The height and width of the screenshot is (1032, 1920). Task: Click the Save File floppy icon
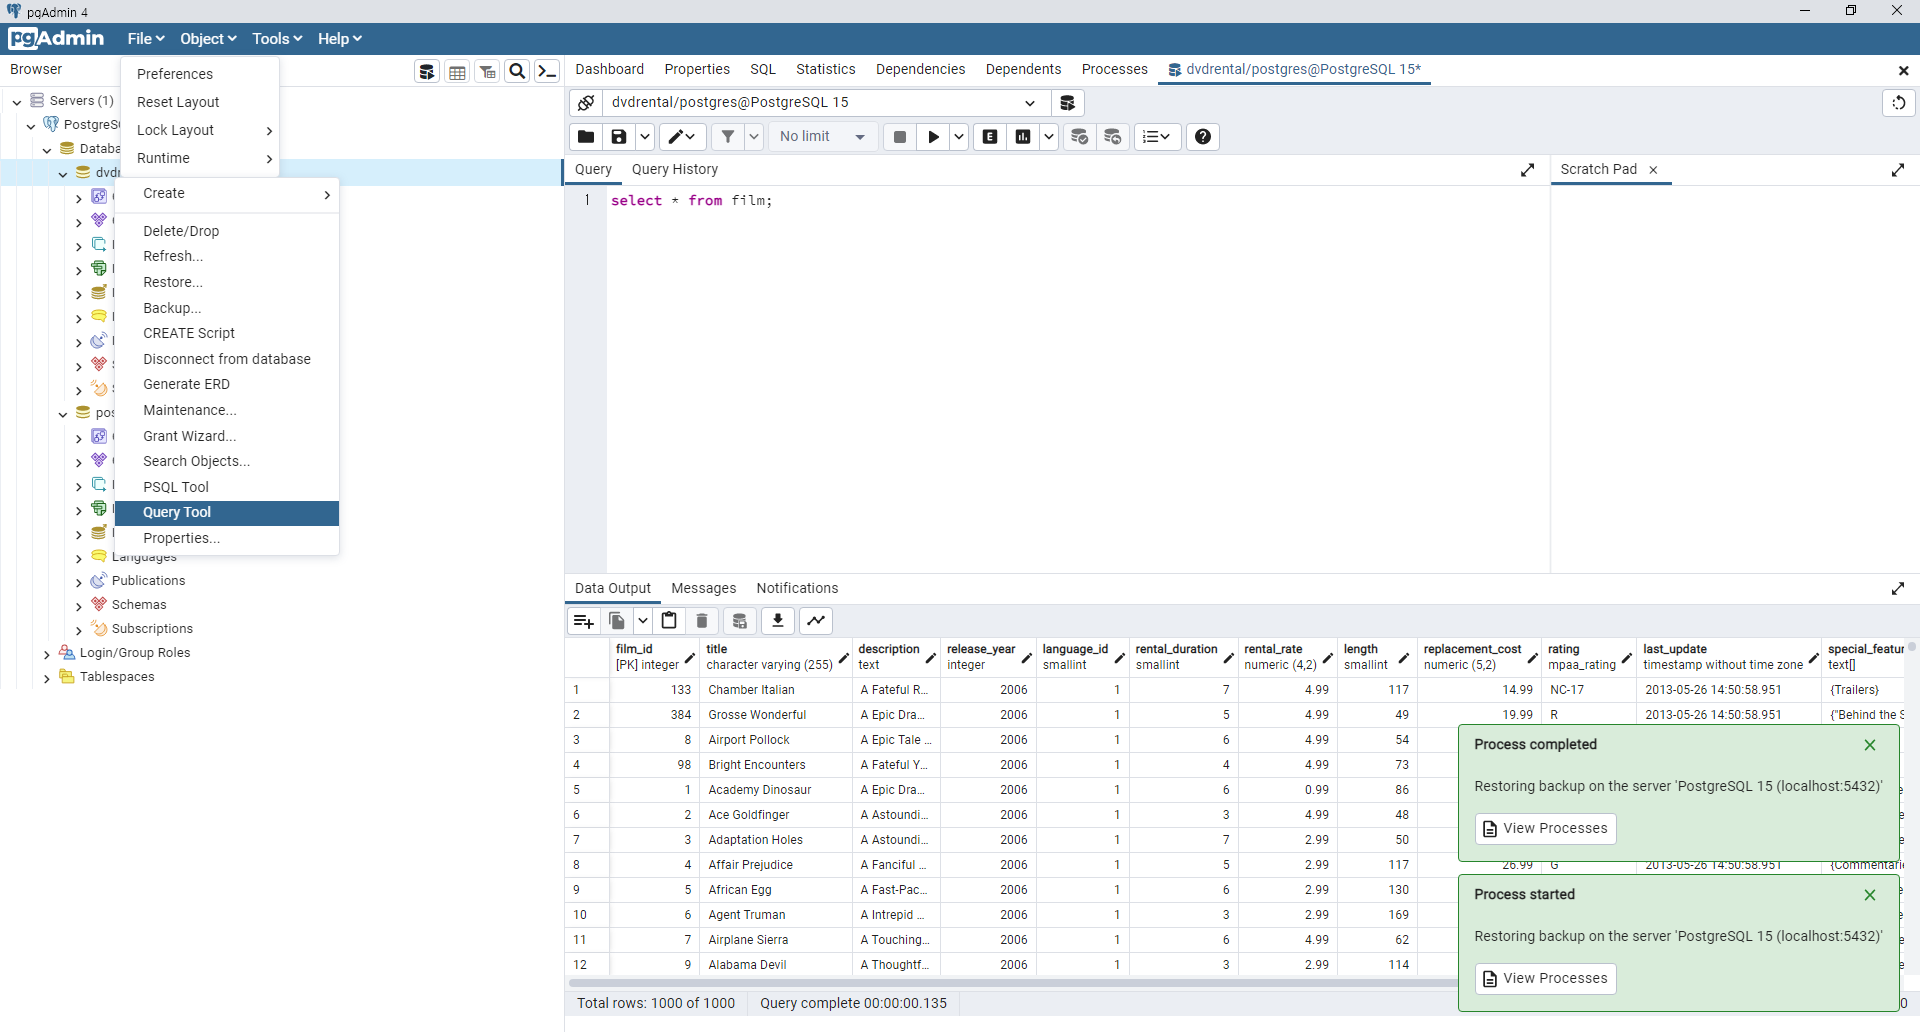(619, 137)
